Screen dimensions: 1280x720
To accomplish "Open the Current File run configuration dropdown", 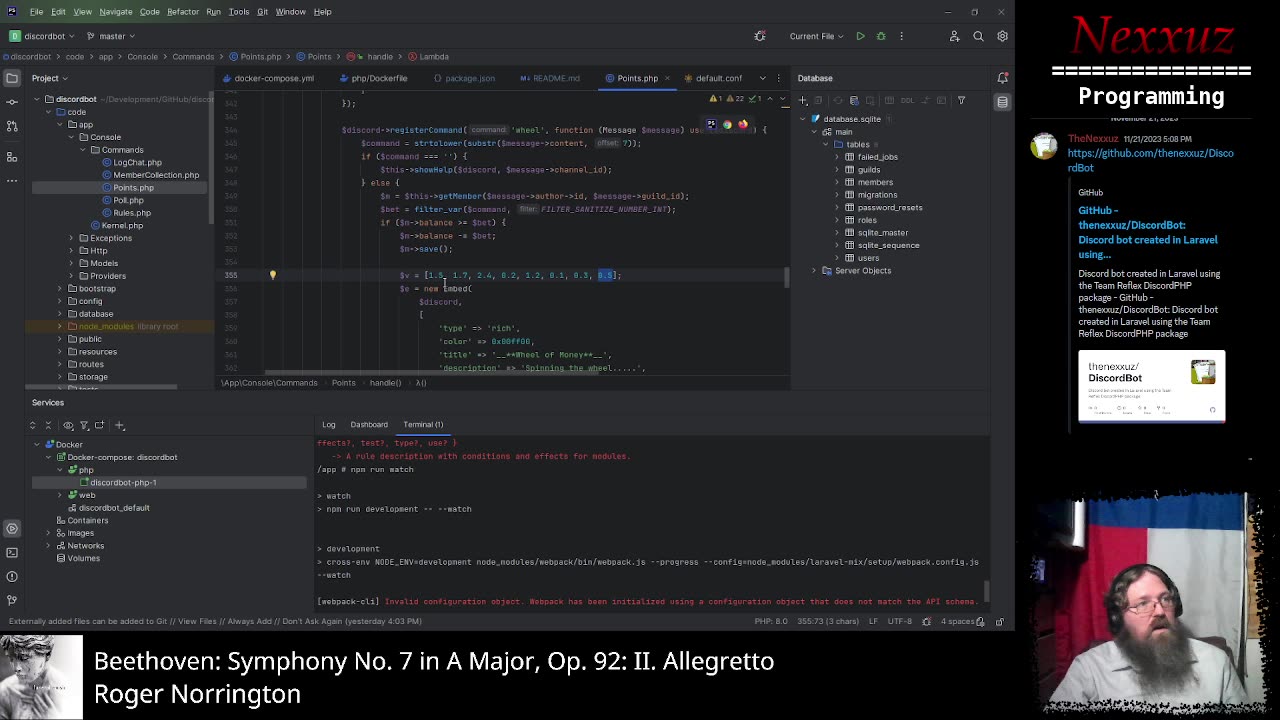I will (x=816, y=36).
